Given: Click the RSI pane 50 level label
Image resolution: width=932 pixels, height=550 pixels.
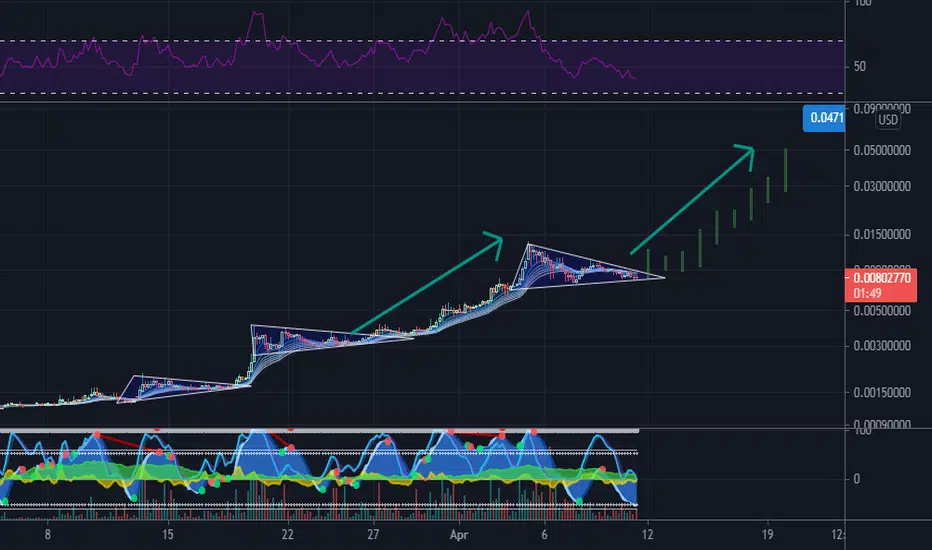Looking at the screenshot, I should click(x=859, y=66).
